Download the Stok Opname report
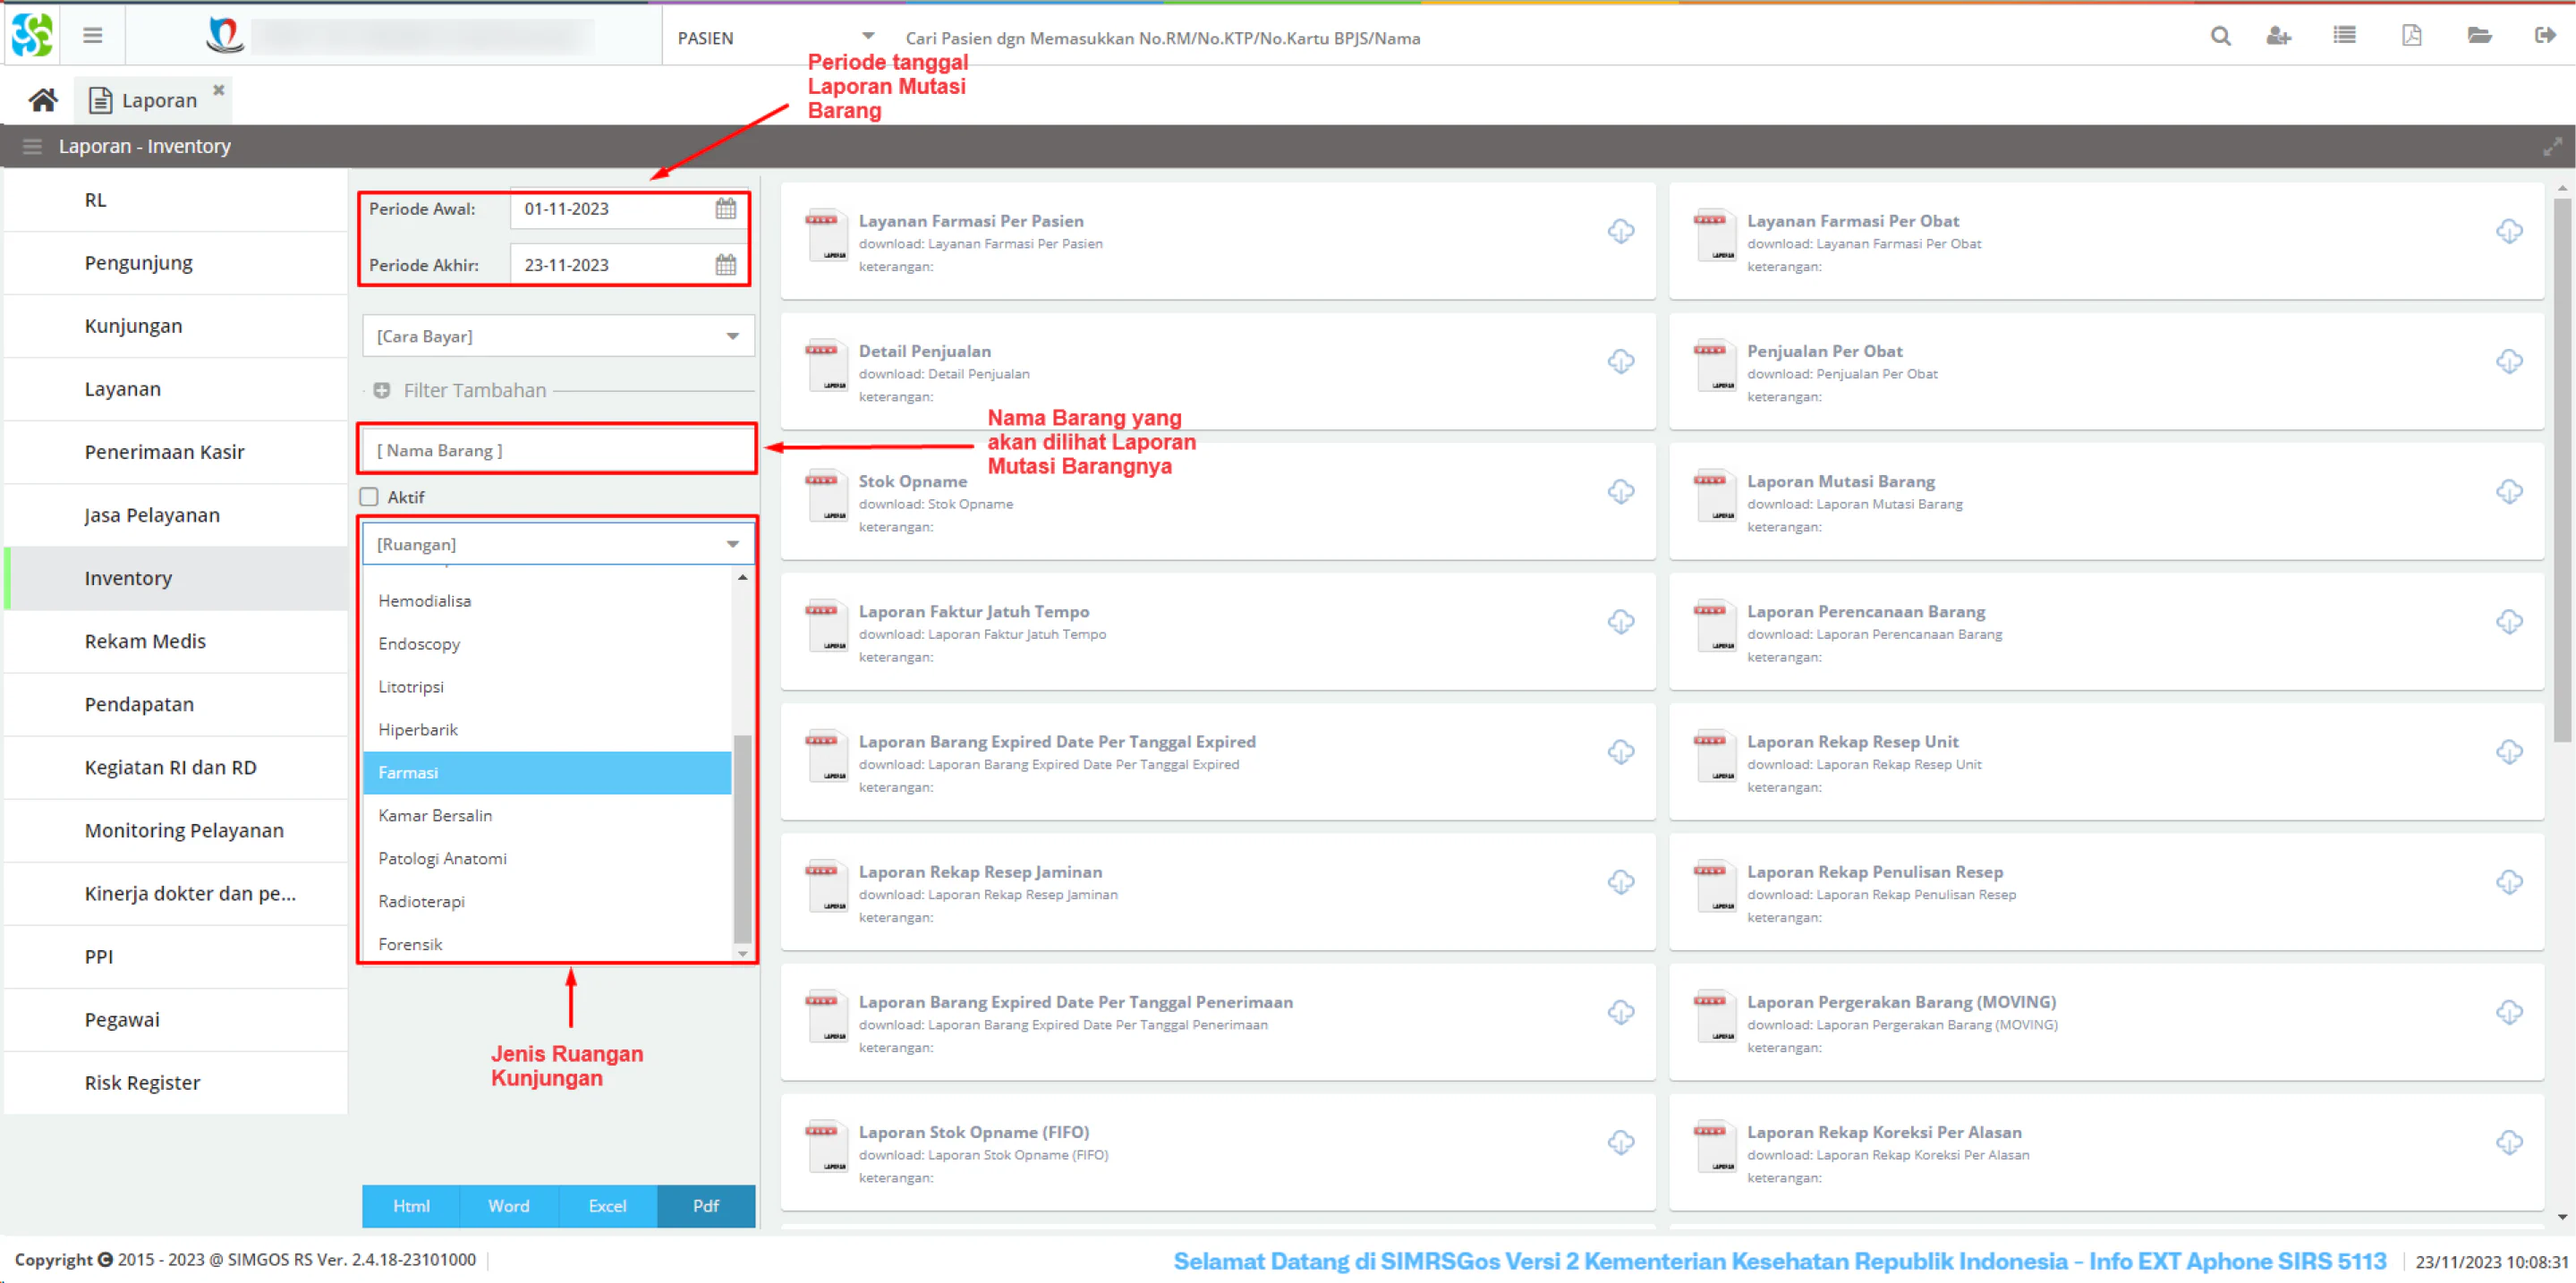This screenshot has height=1283, width=2576. click(x=1621, y=492)
